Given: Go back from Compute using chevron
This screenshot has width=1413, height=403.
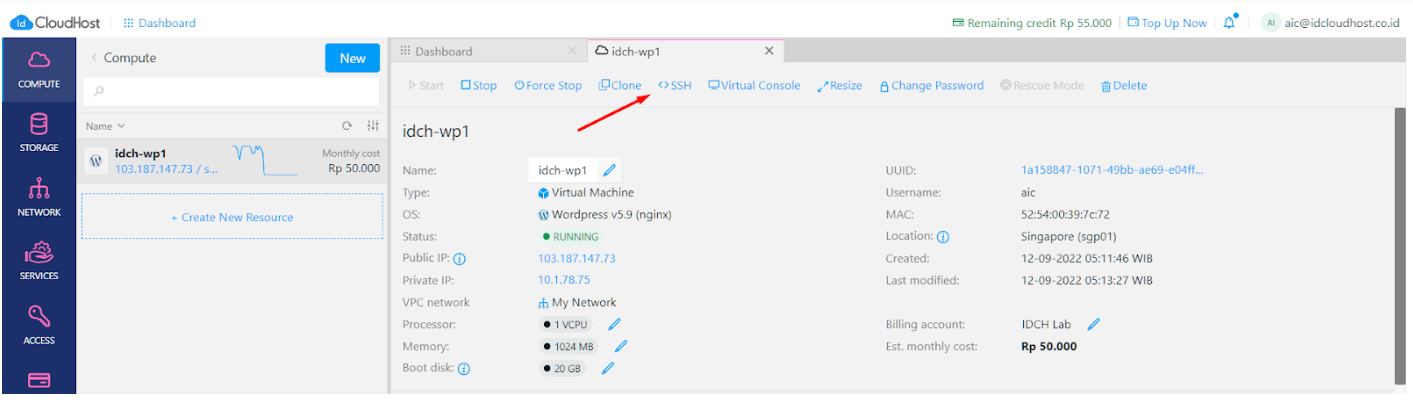Looking at the screenshot, I should click(94, 58).
